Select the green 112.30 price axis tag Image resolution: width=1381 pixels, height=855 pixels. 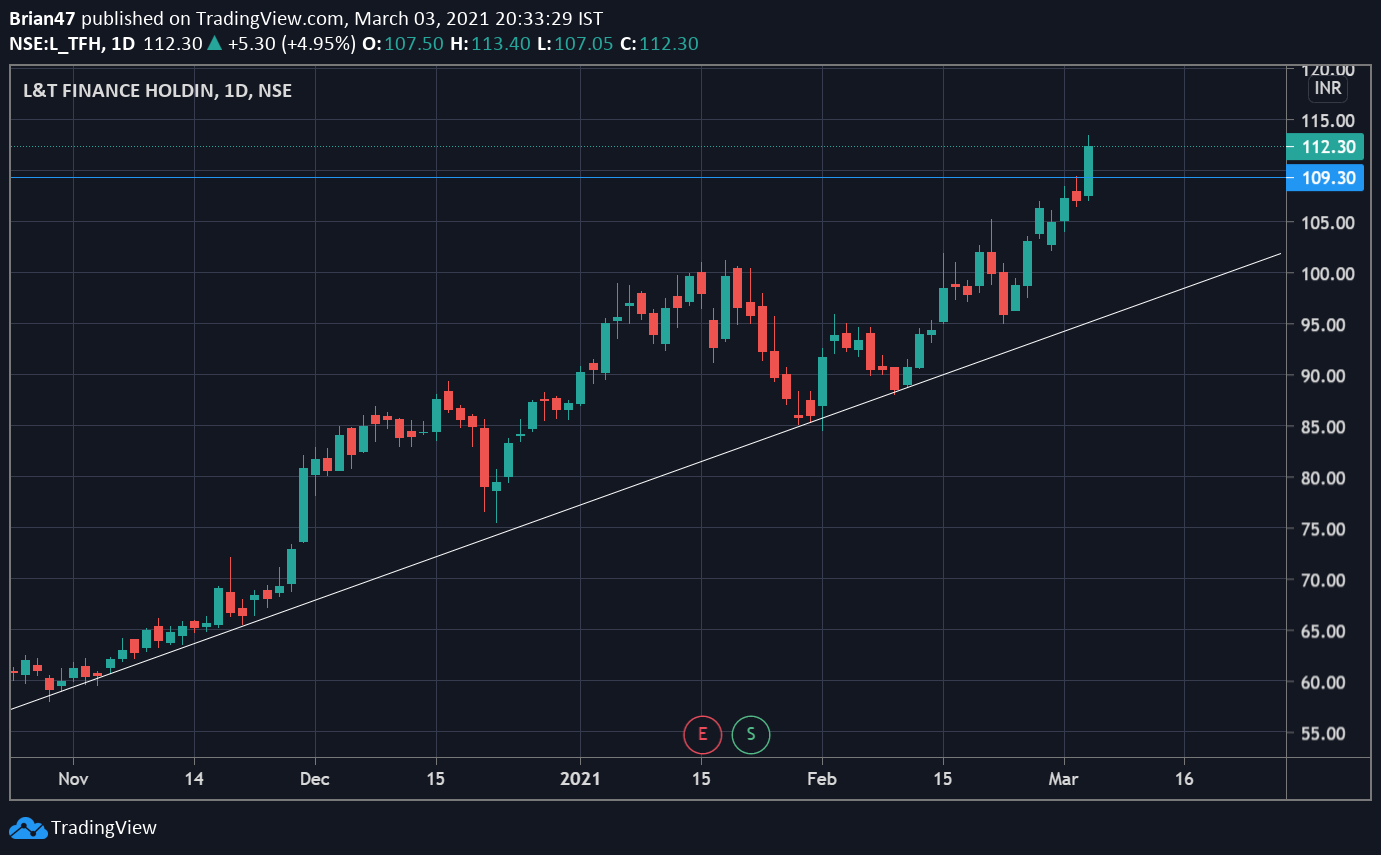(1327, 147)
